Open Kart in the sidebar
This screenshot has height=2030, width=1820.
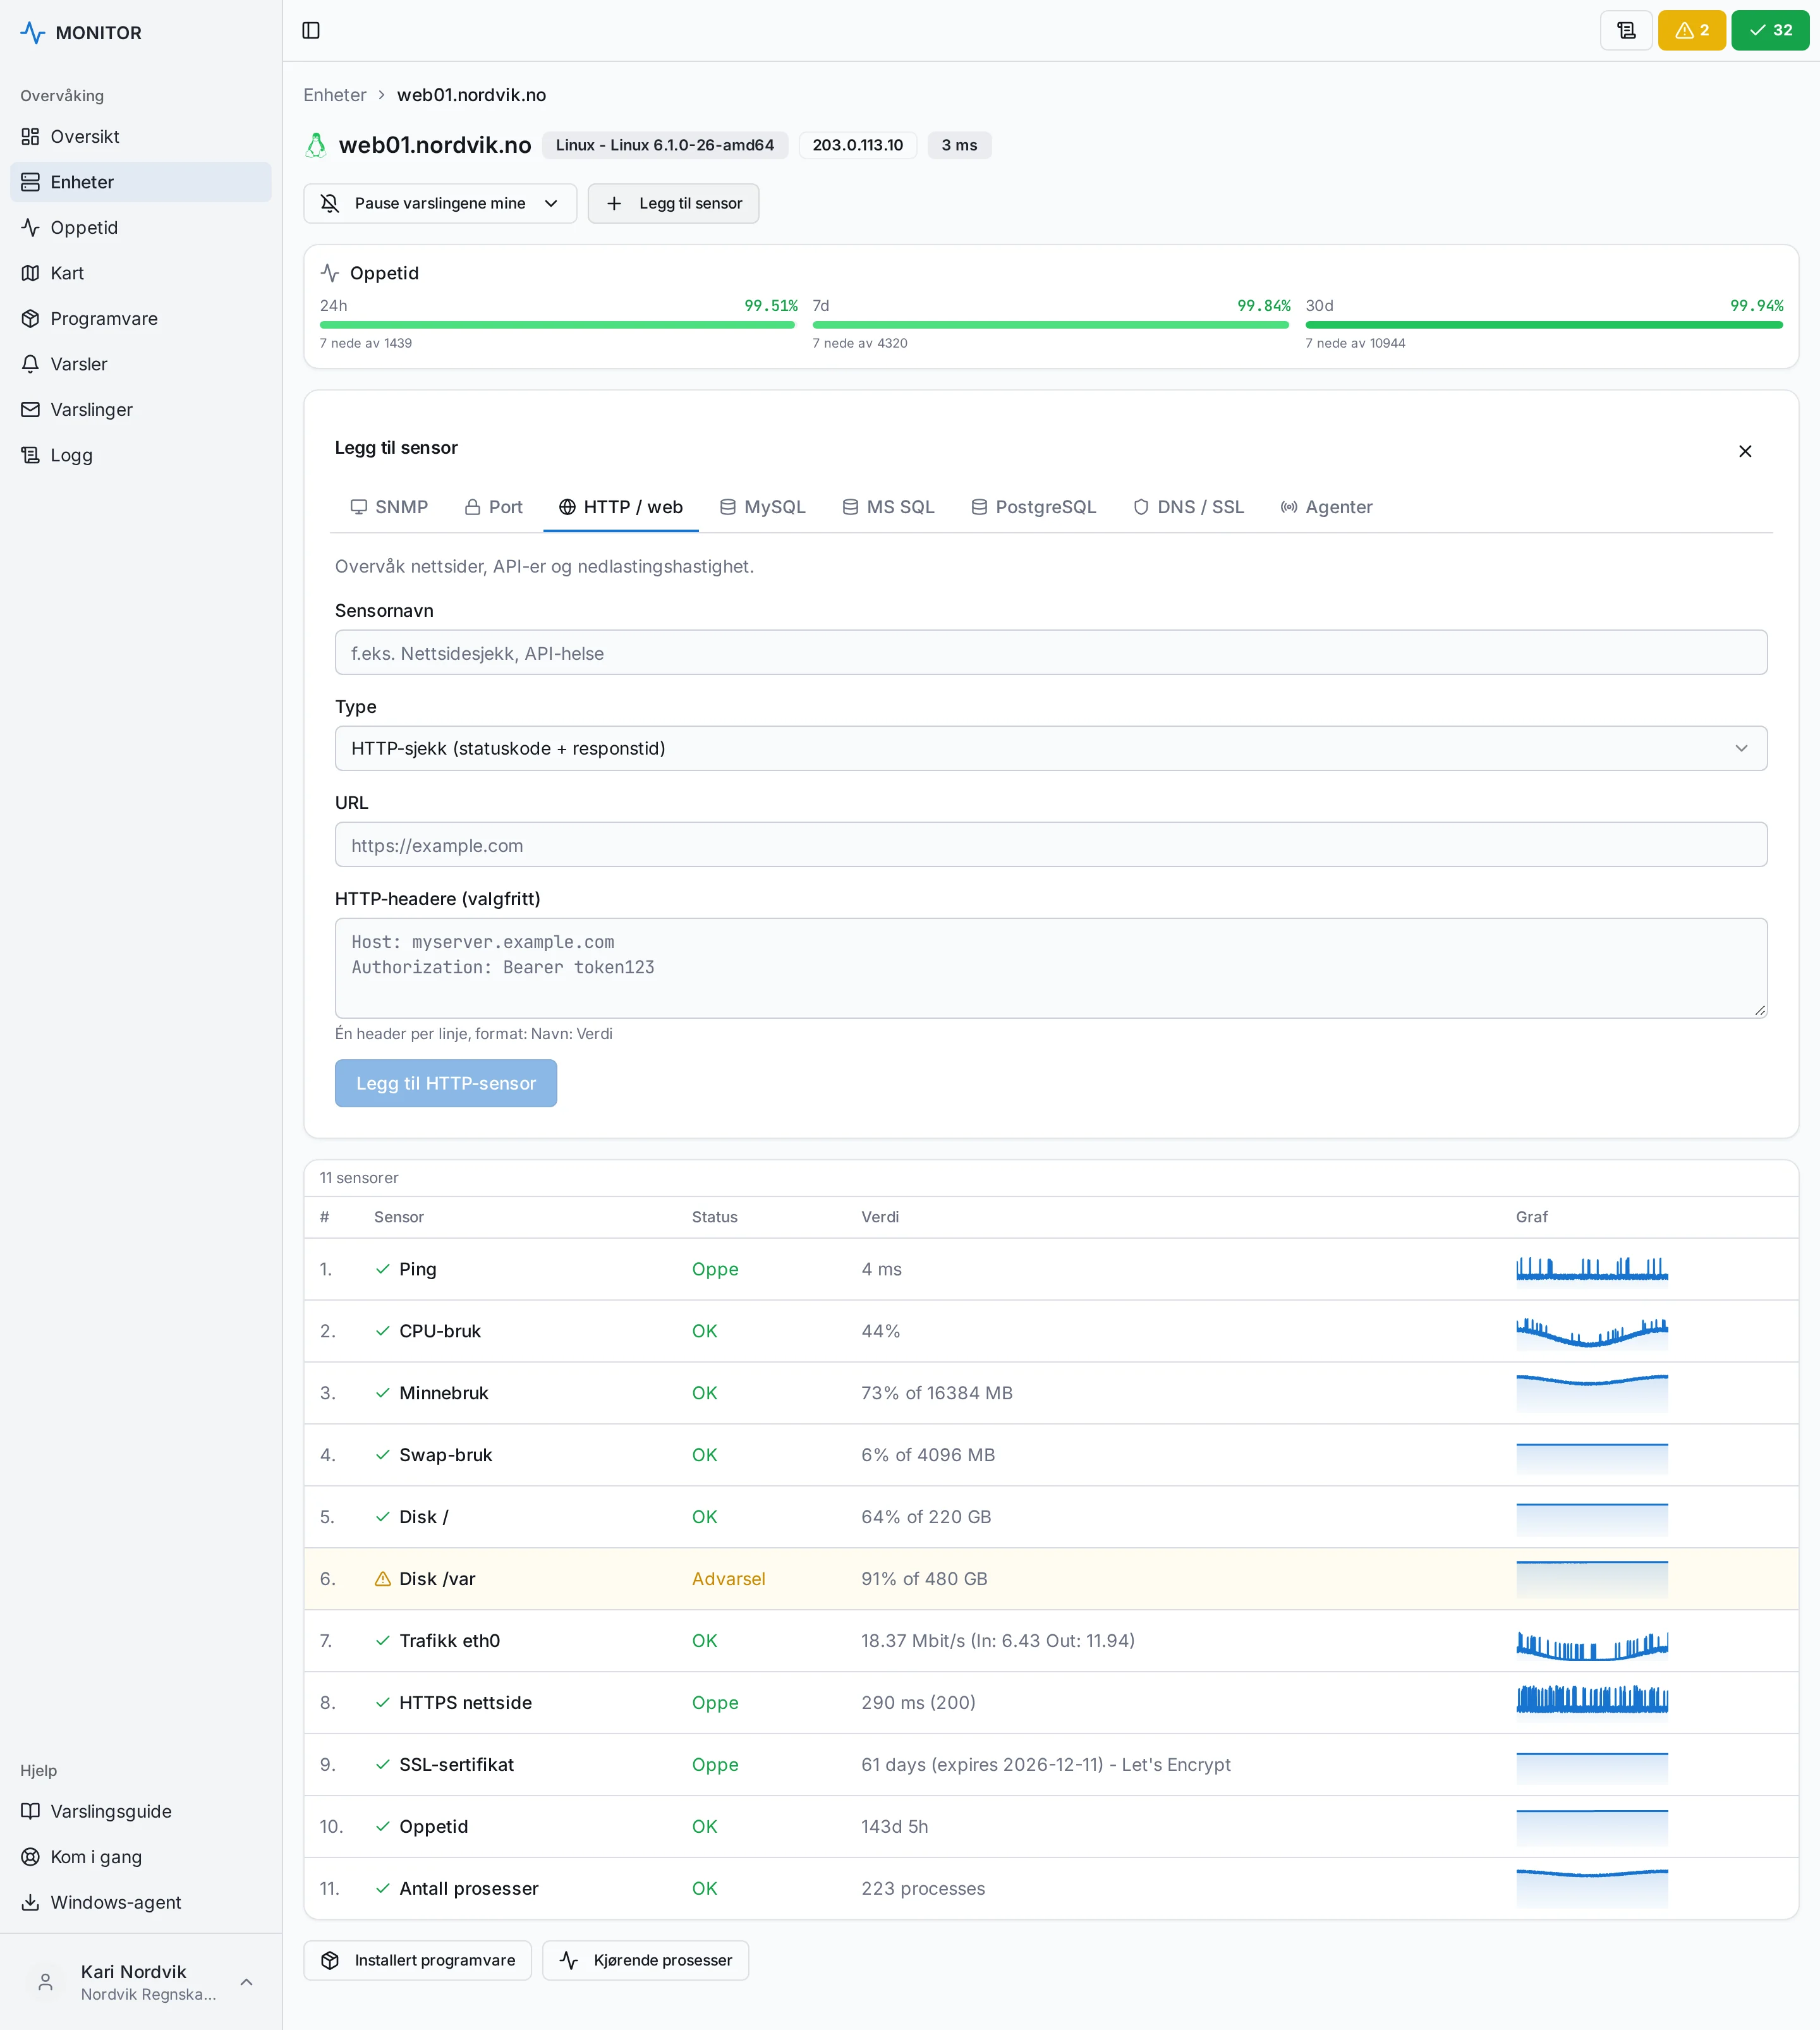pos(141,273)
